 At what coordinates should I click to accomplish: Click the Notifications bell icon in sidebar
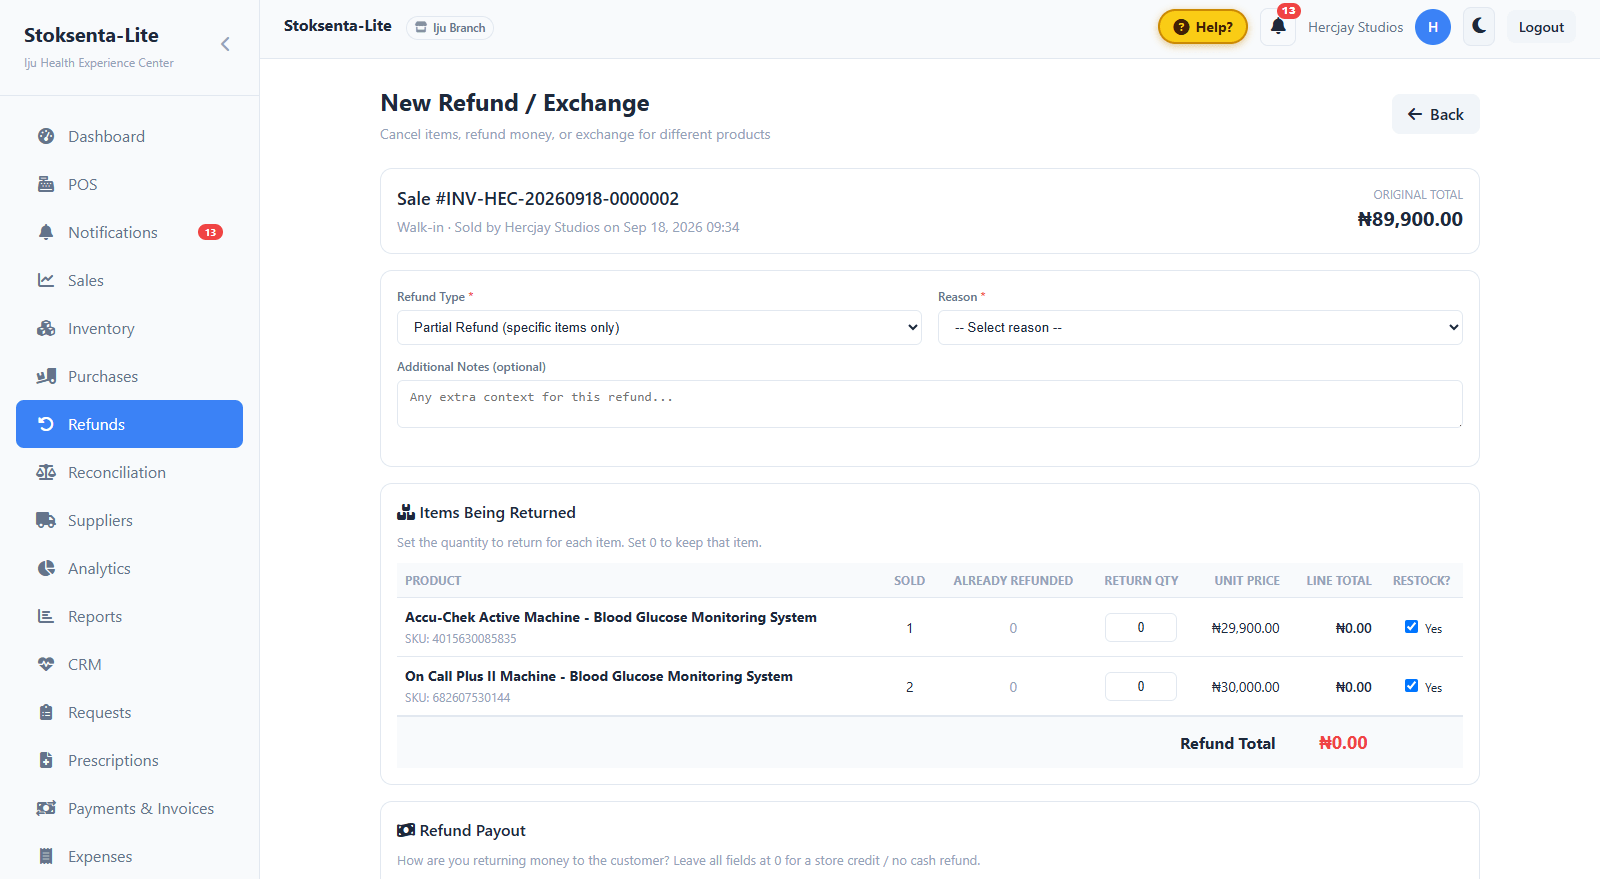coord(46,232)
